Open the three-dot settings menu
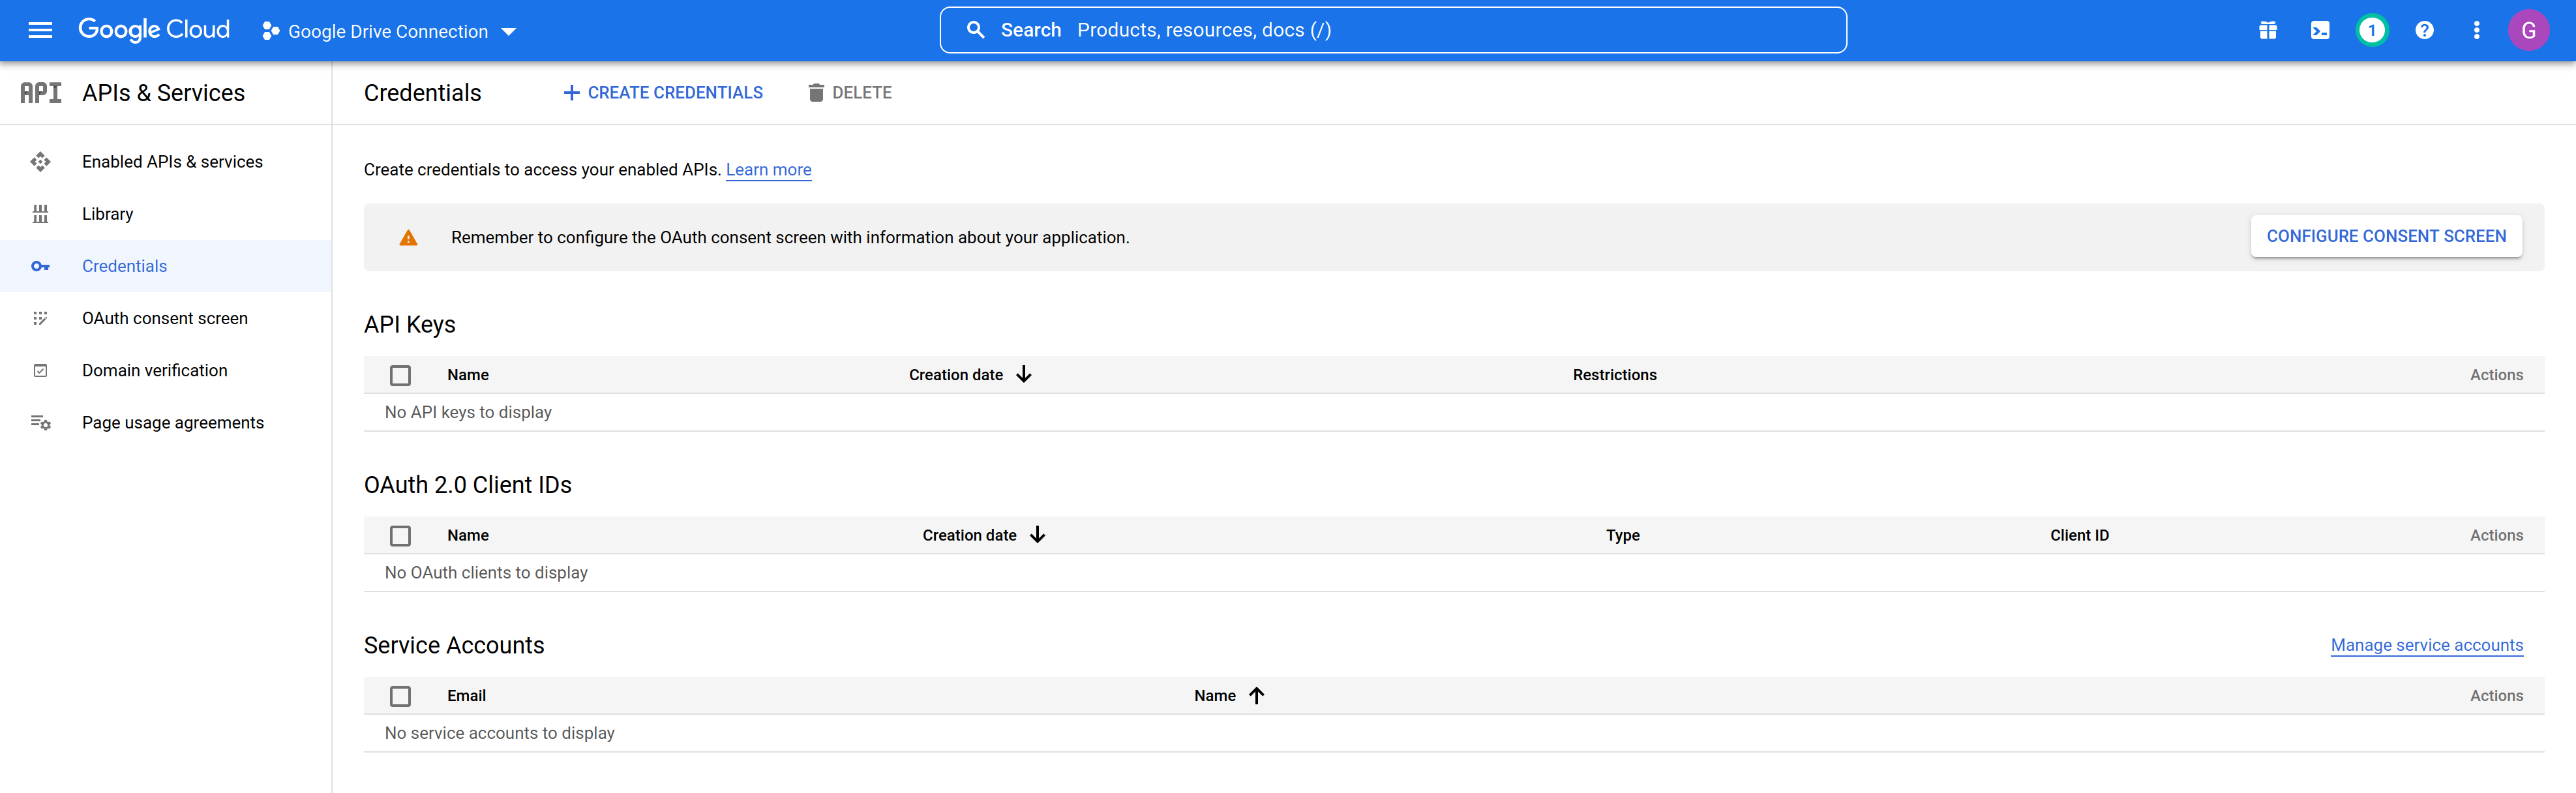 click(x=2476, y=30)
